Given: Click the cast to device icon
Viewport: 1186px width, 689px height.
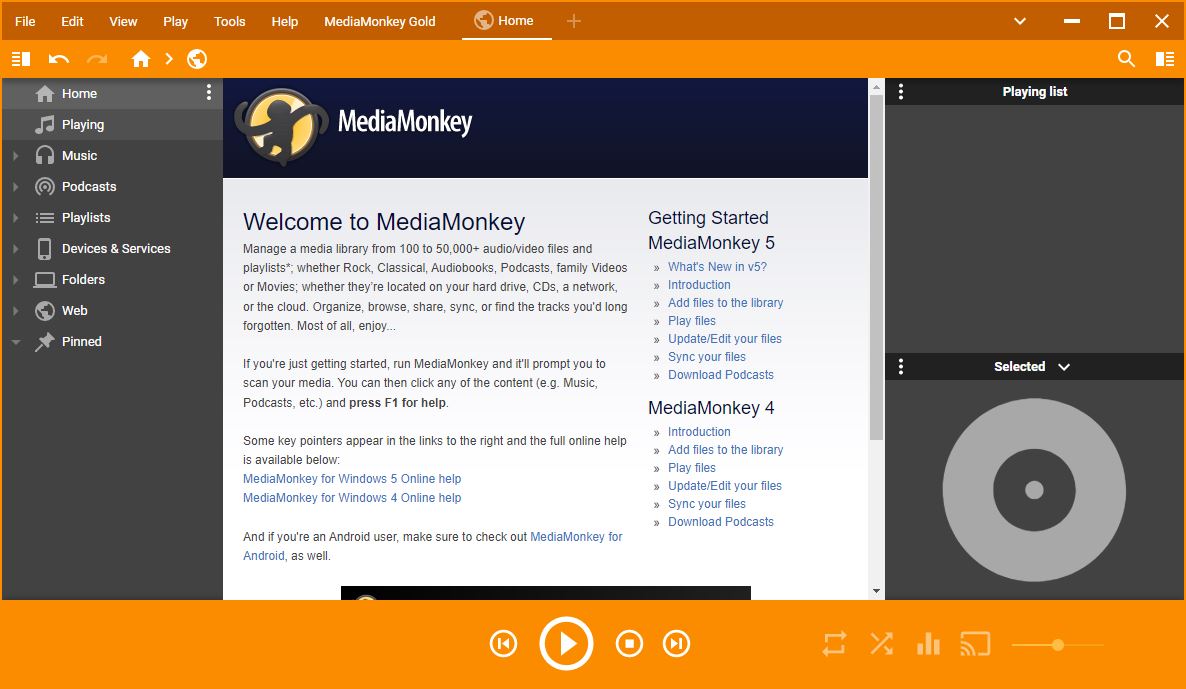Looking at the screenshot, I should (975, 644).
